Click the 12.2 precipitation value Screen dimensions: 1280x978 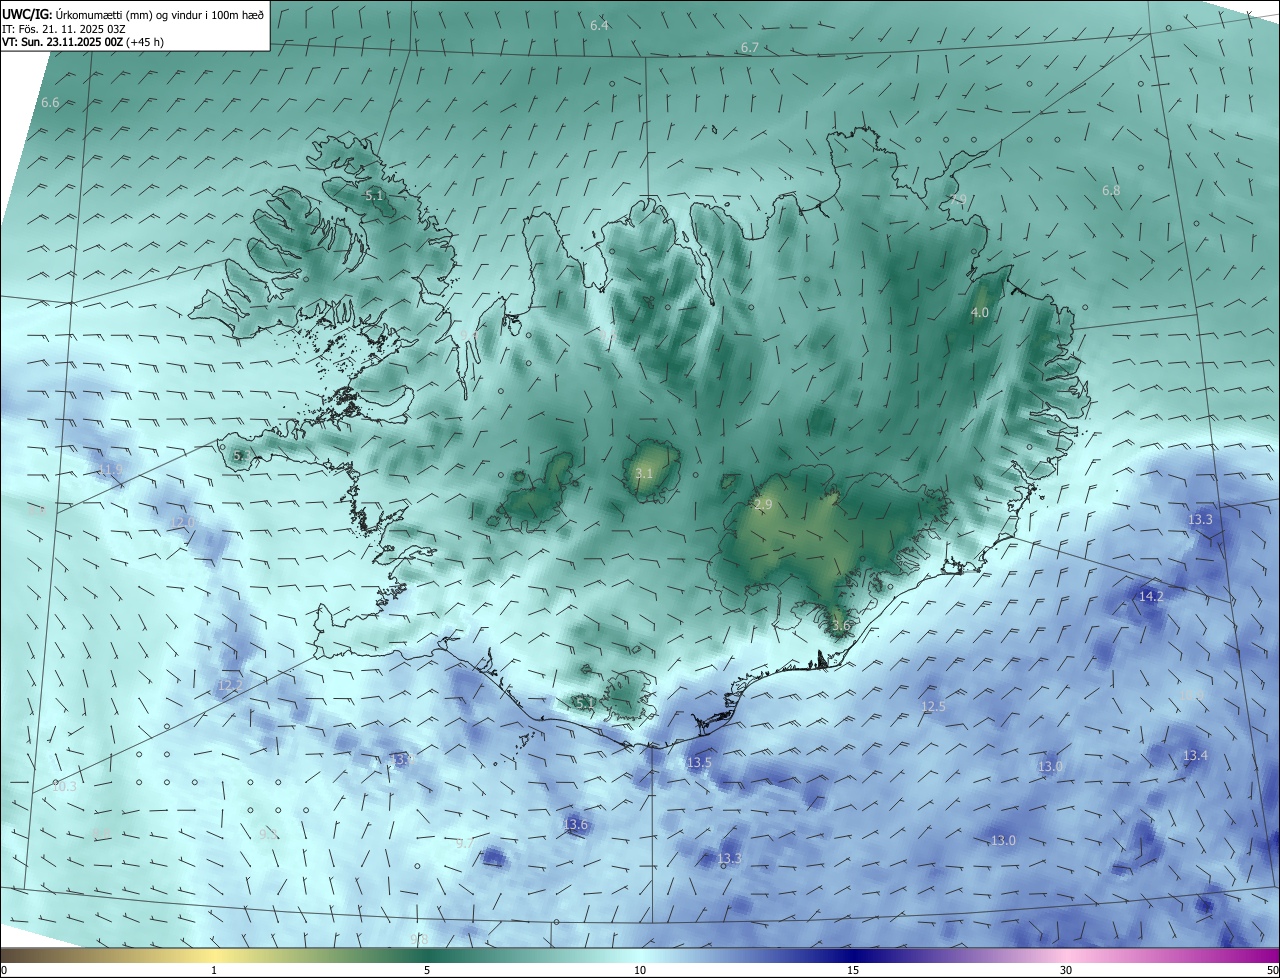[229, 686]
